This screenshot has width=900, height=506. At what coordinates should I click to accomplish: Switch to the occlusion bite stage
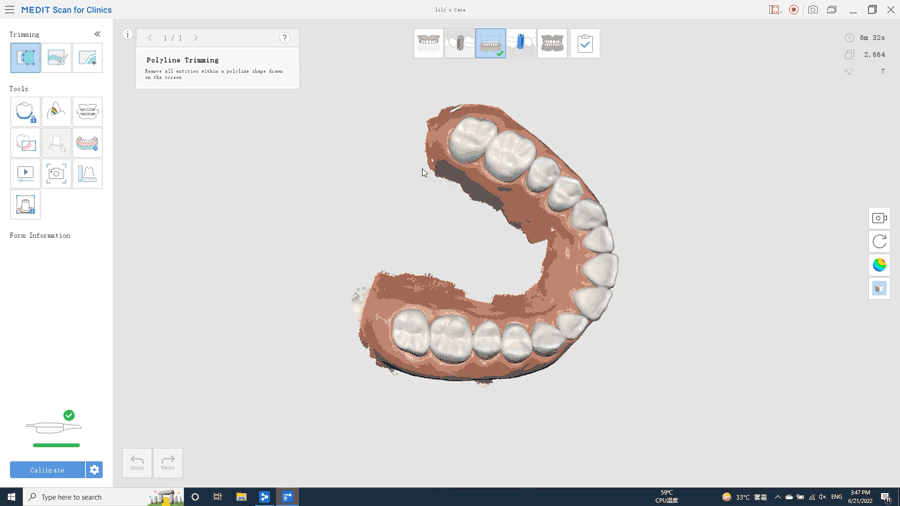pos(553,43)
